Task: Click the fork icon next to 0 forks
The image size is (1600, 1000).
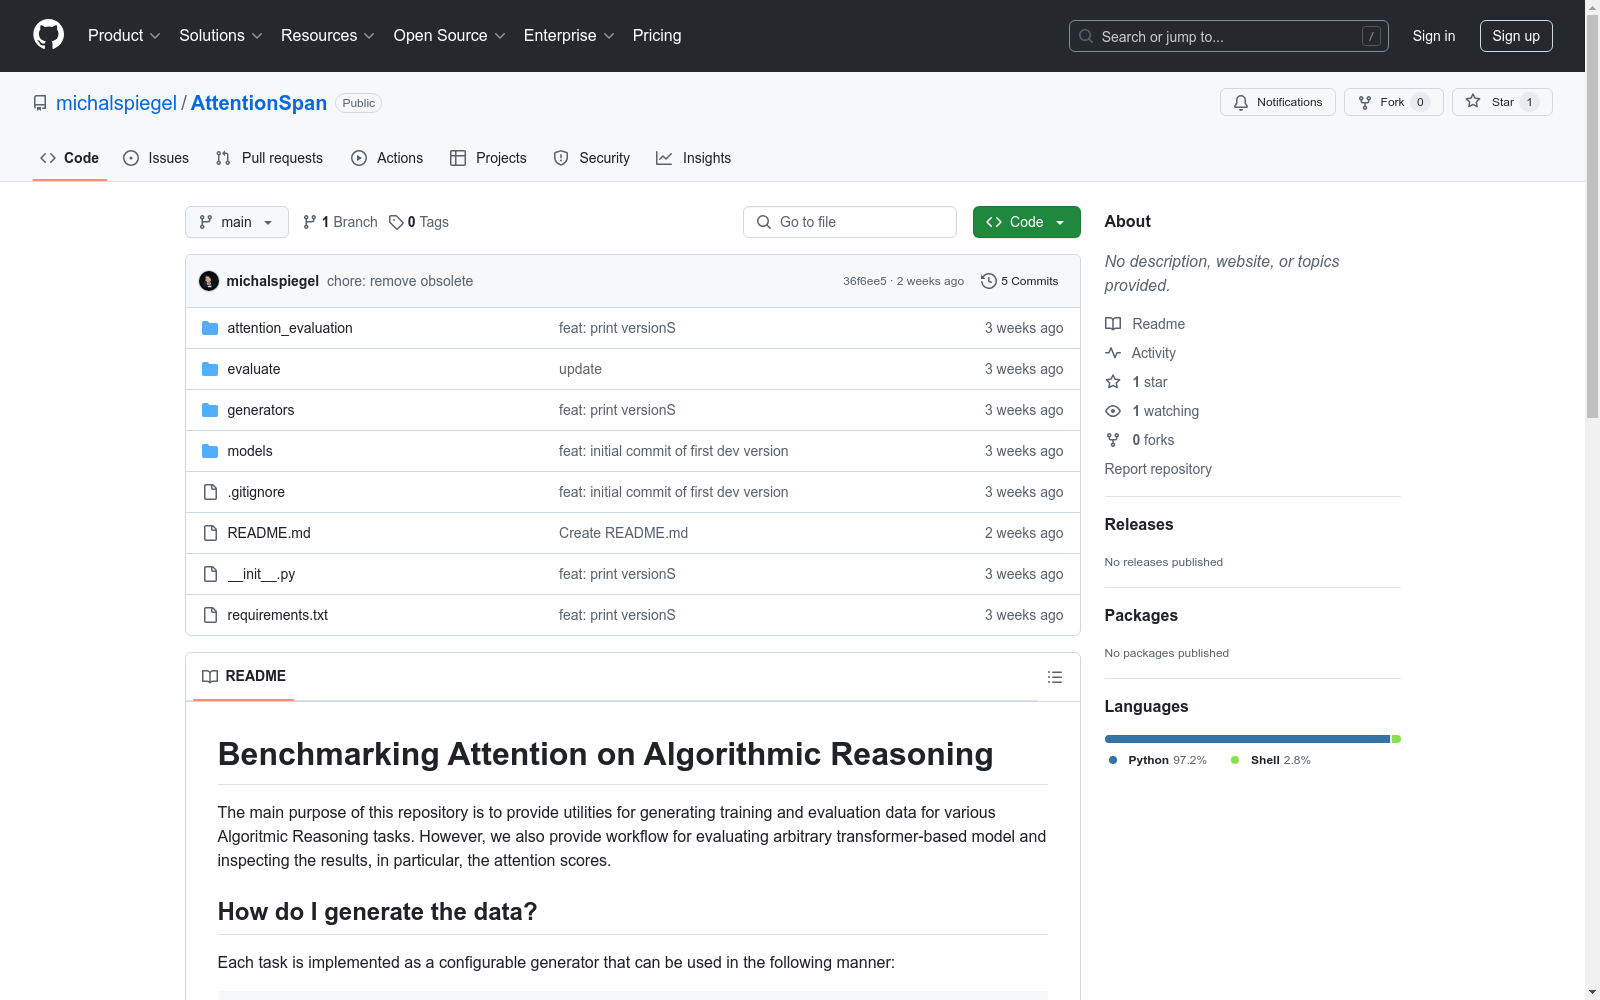Action: click(1113, 440)
